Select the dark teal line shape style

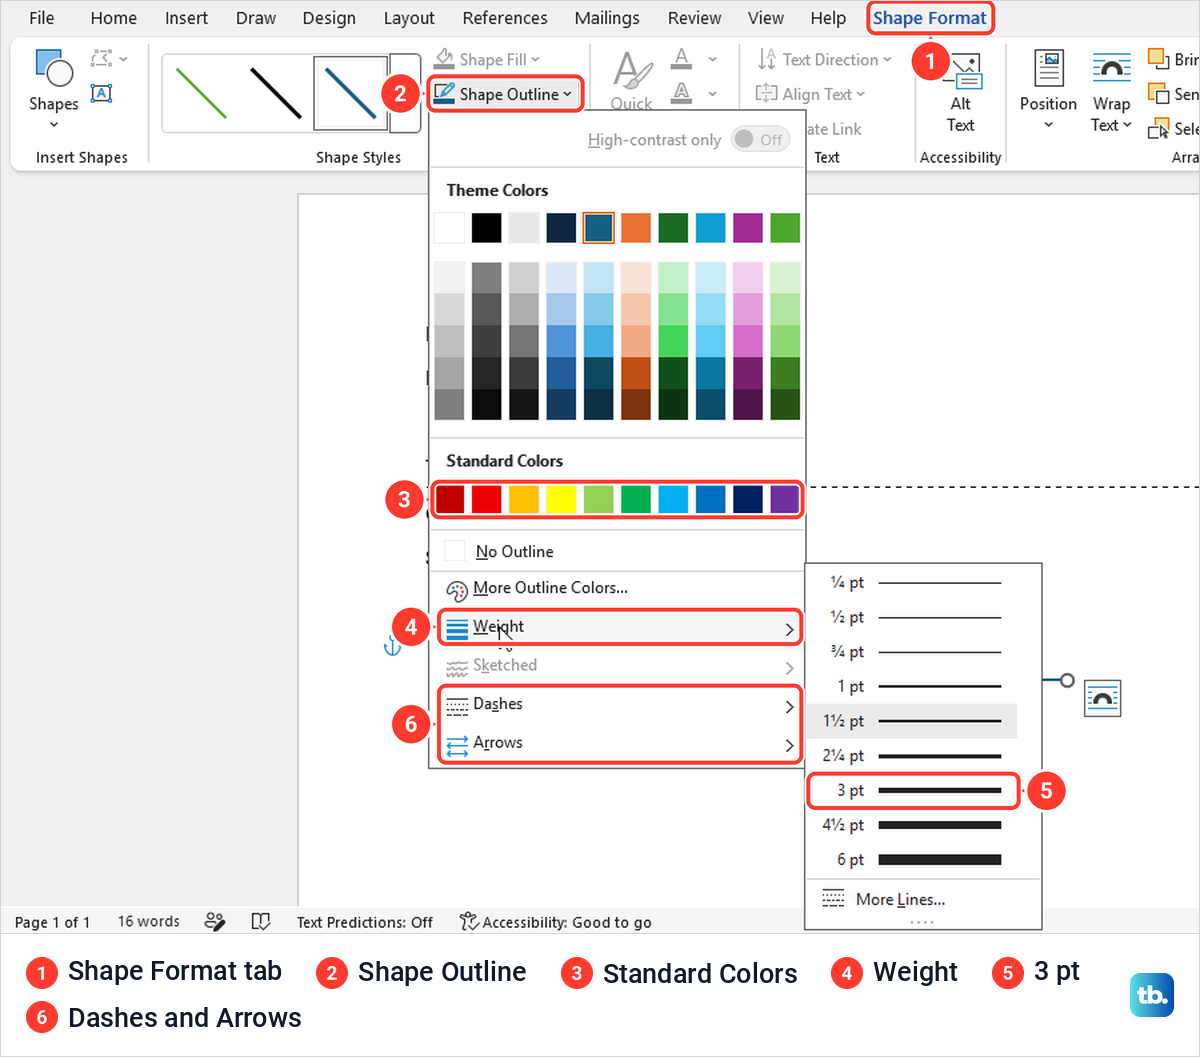tap(350, 93)
